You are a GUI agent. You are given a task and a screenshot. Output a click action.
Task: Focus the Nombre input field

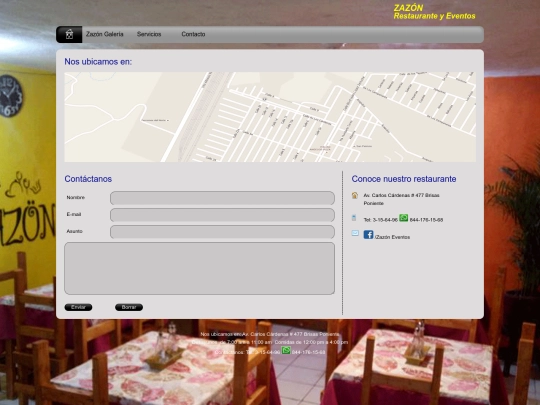(x=222, y=198)
